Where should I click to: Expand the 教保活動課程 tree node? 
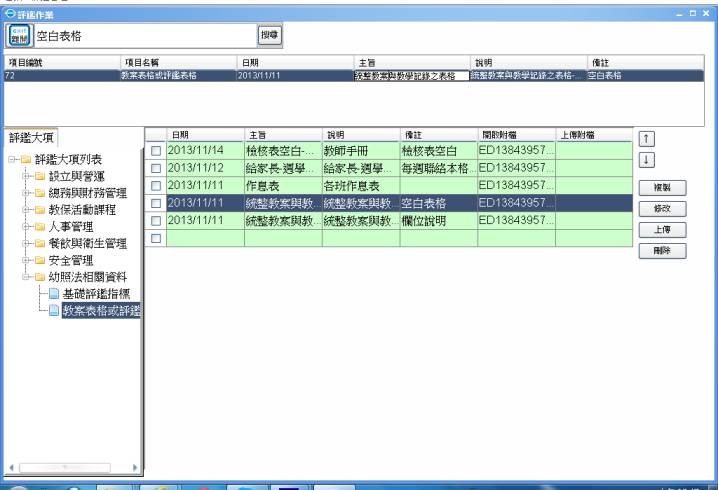tap(26, 209)
